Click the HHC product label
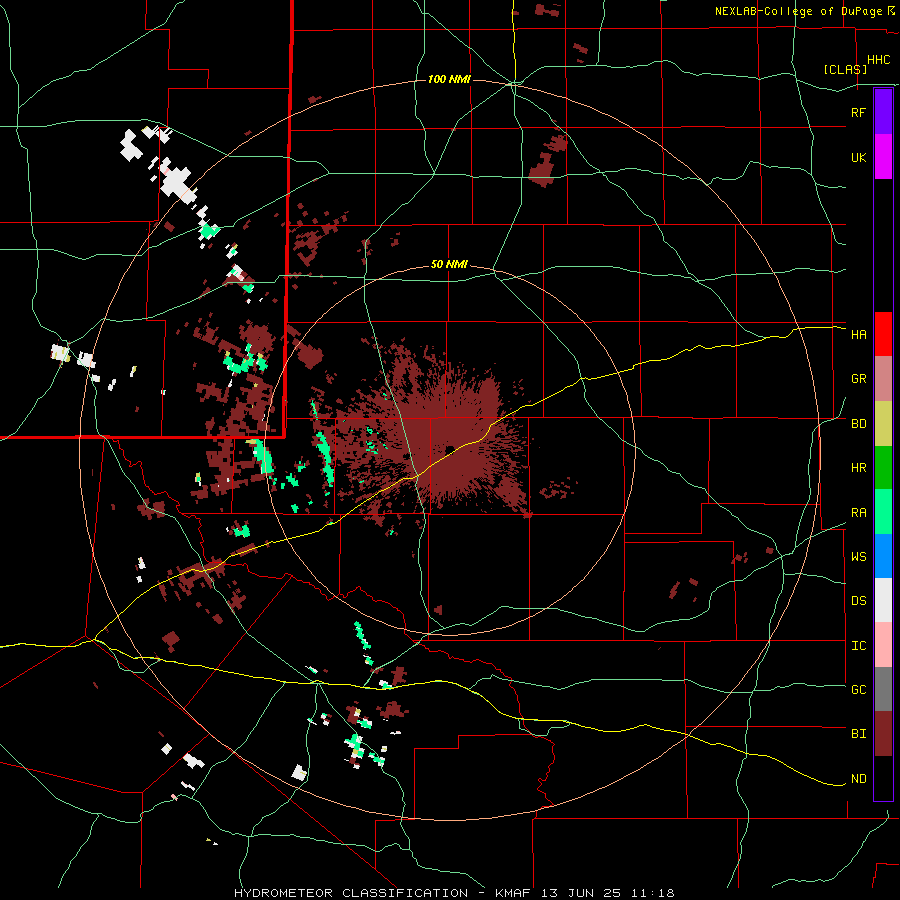900x900 pixels. (x=879, y=60)
